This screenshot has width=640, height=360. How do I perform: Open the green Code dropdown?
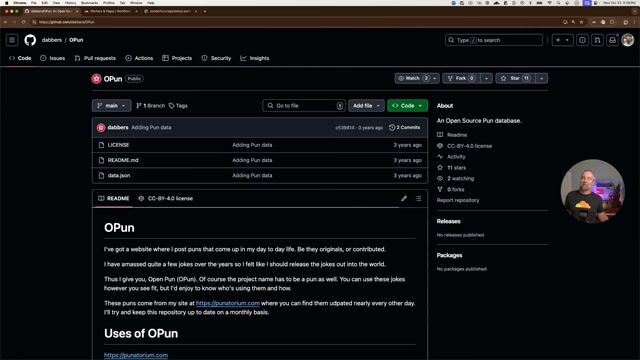[x=407, y=106]
